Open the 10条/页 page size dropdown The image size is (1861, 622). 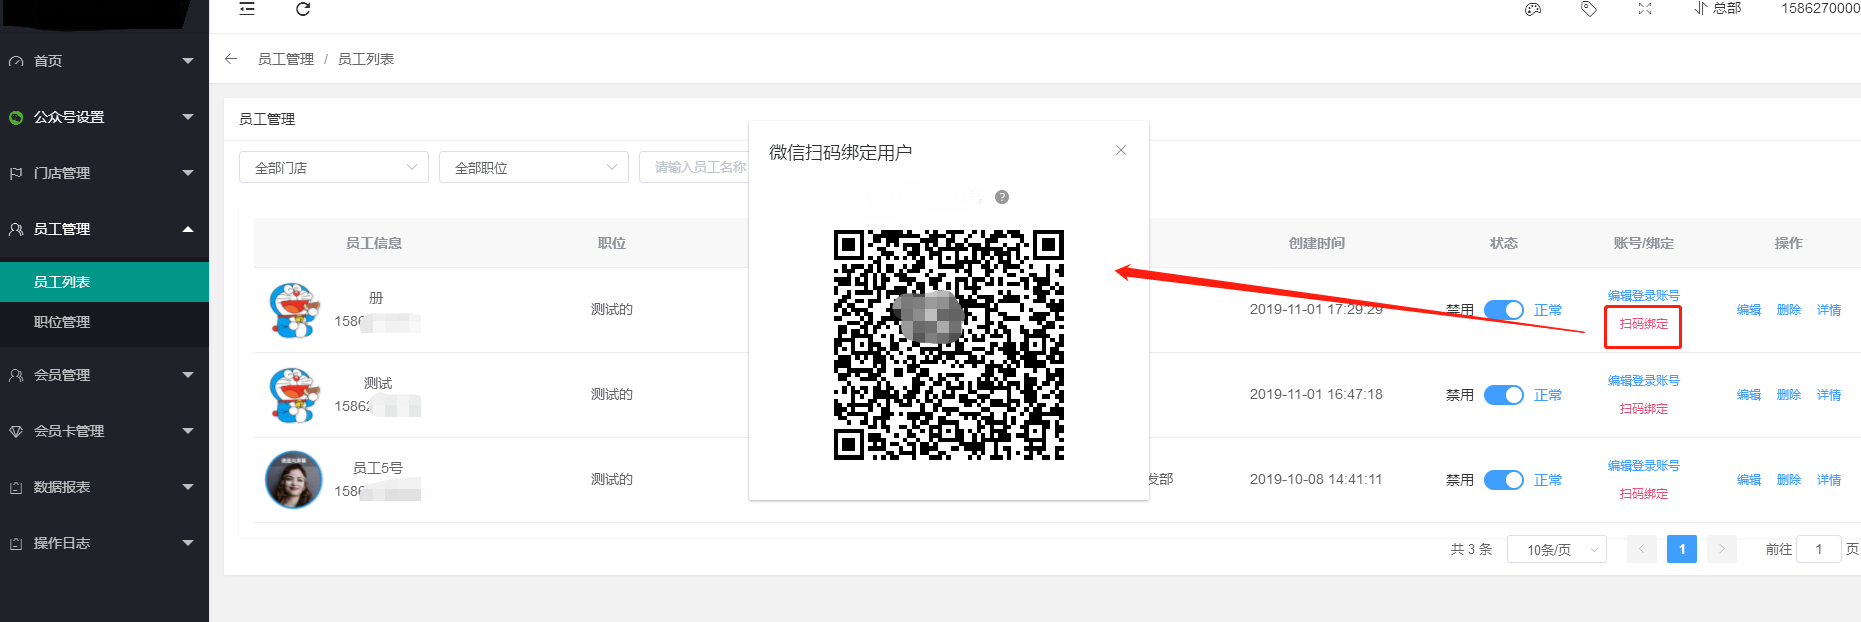click(1557, 549)
